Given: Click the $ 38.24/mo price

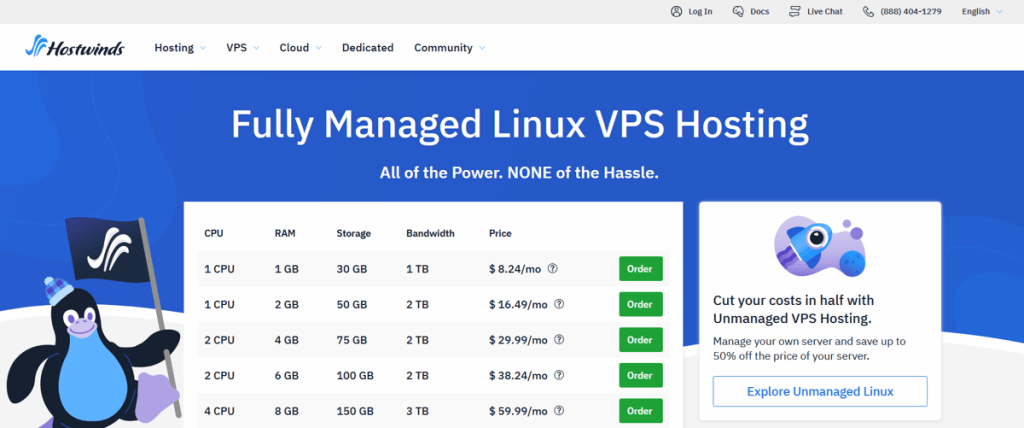Looking at the screenshot, I should [x=518, y=376].
